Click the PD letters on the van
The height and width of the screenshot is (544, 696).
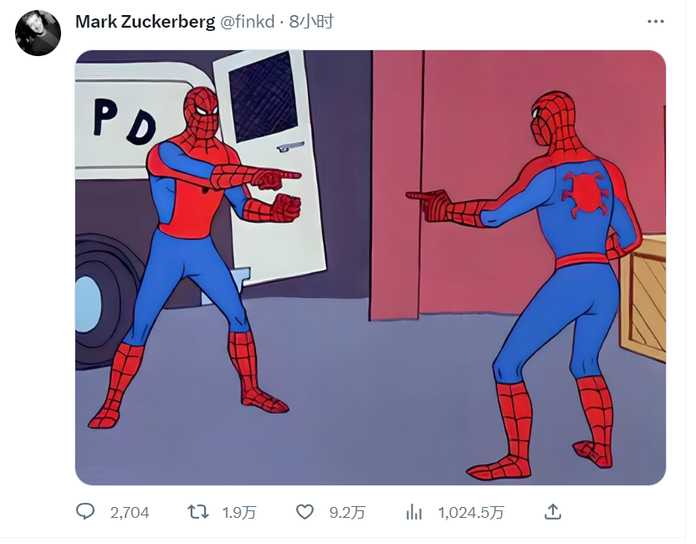125,121
